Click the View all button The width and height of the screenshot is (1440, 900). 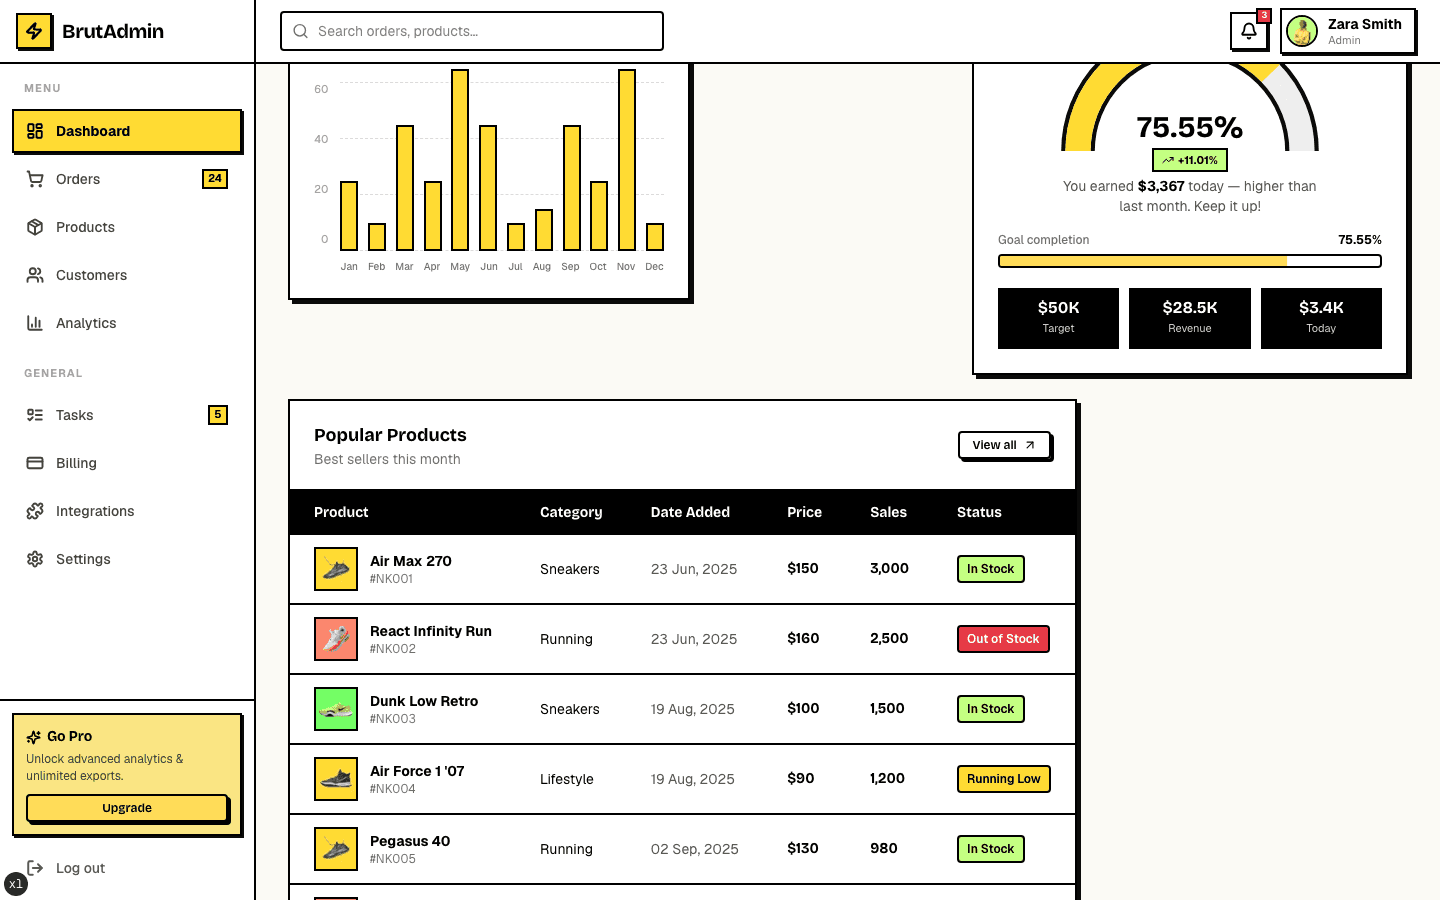point(1004,445)
